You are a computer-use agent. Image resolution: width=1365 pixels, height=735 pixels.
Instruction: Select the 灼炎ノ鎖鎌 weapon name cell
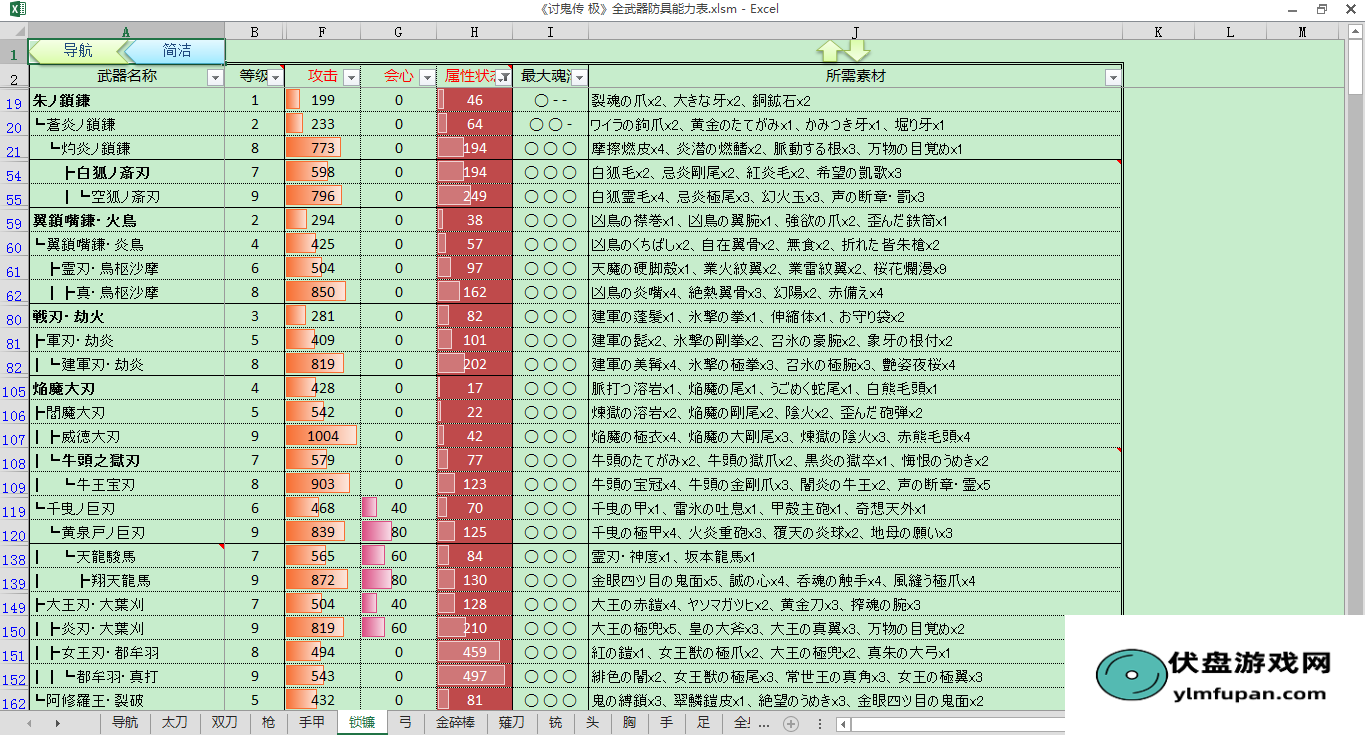[x=126, y=148]
